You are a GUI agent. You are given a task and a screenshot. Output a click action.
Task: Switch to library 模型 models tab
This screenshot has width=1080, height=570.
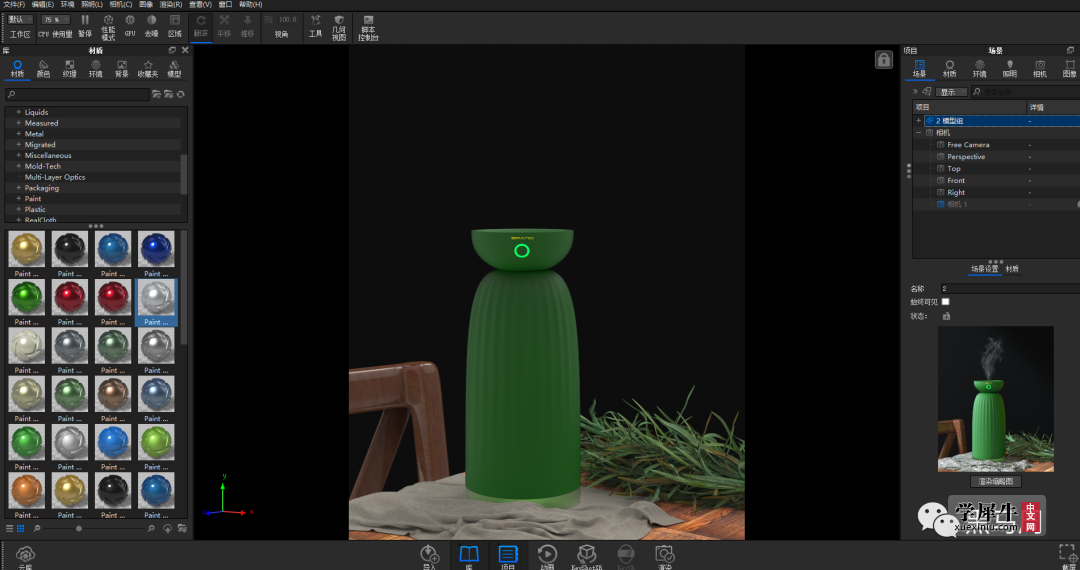pos(174,69)
